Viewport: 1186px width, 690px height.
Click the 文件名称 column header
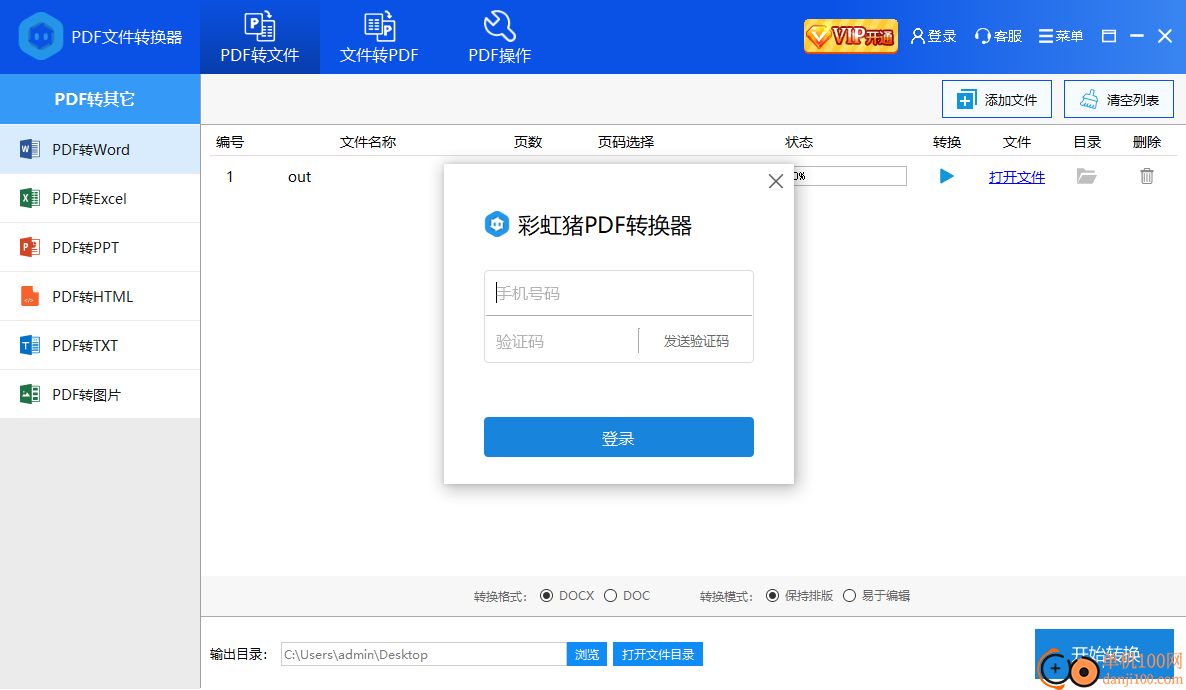368,142
